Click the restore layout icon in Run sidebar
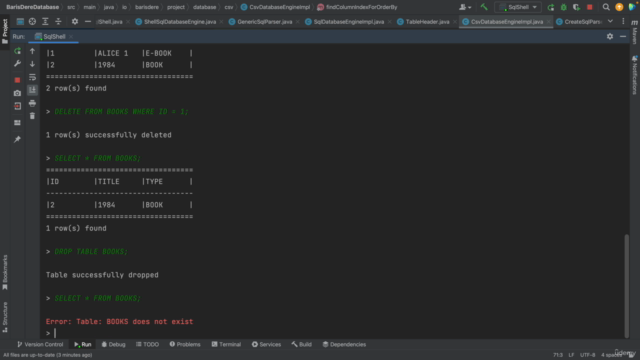The width and height of the screenshot is (640, 360). (x=17, y=122)
